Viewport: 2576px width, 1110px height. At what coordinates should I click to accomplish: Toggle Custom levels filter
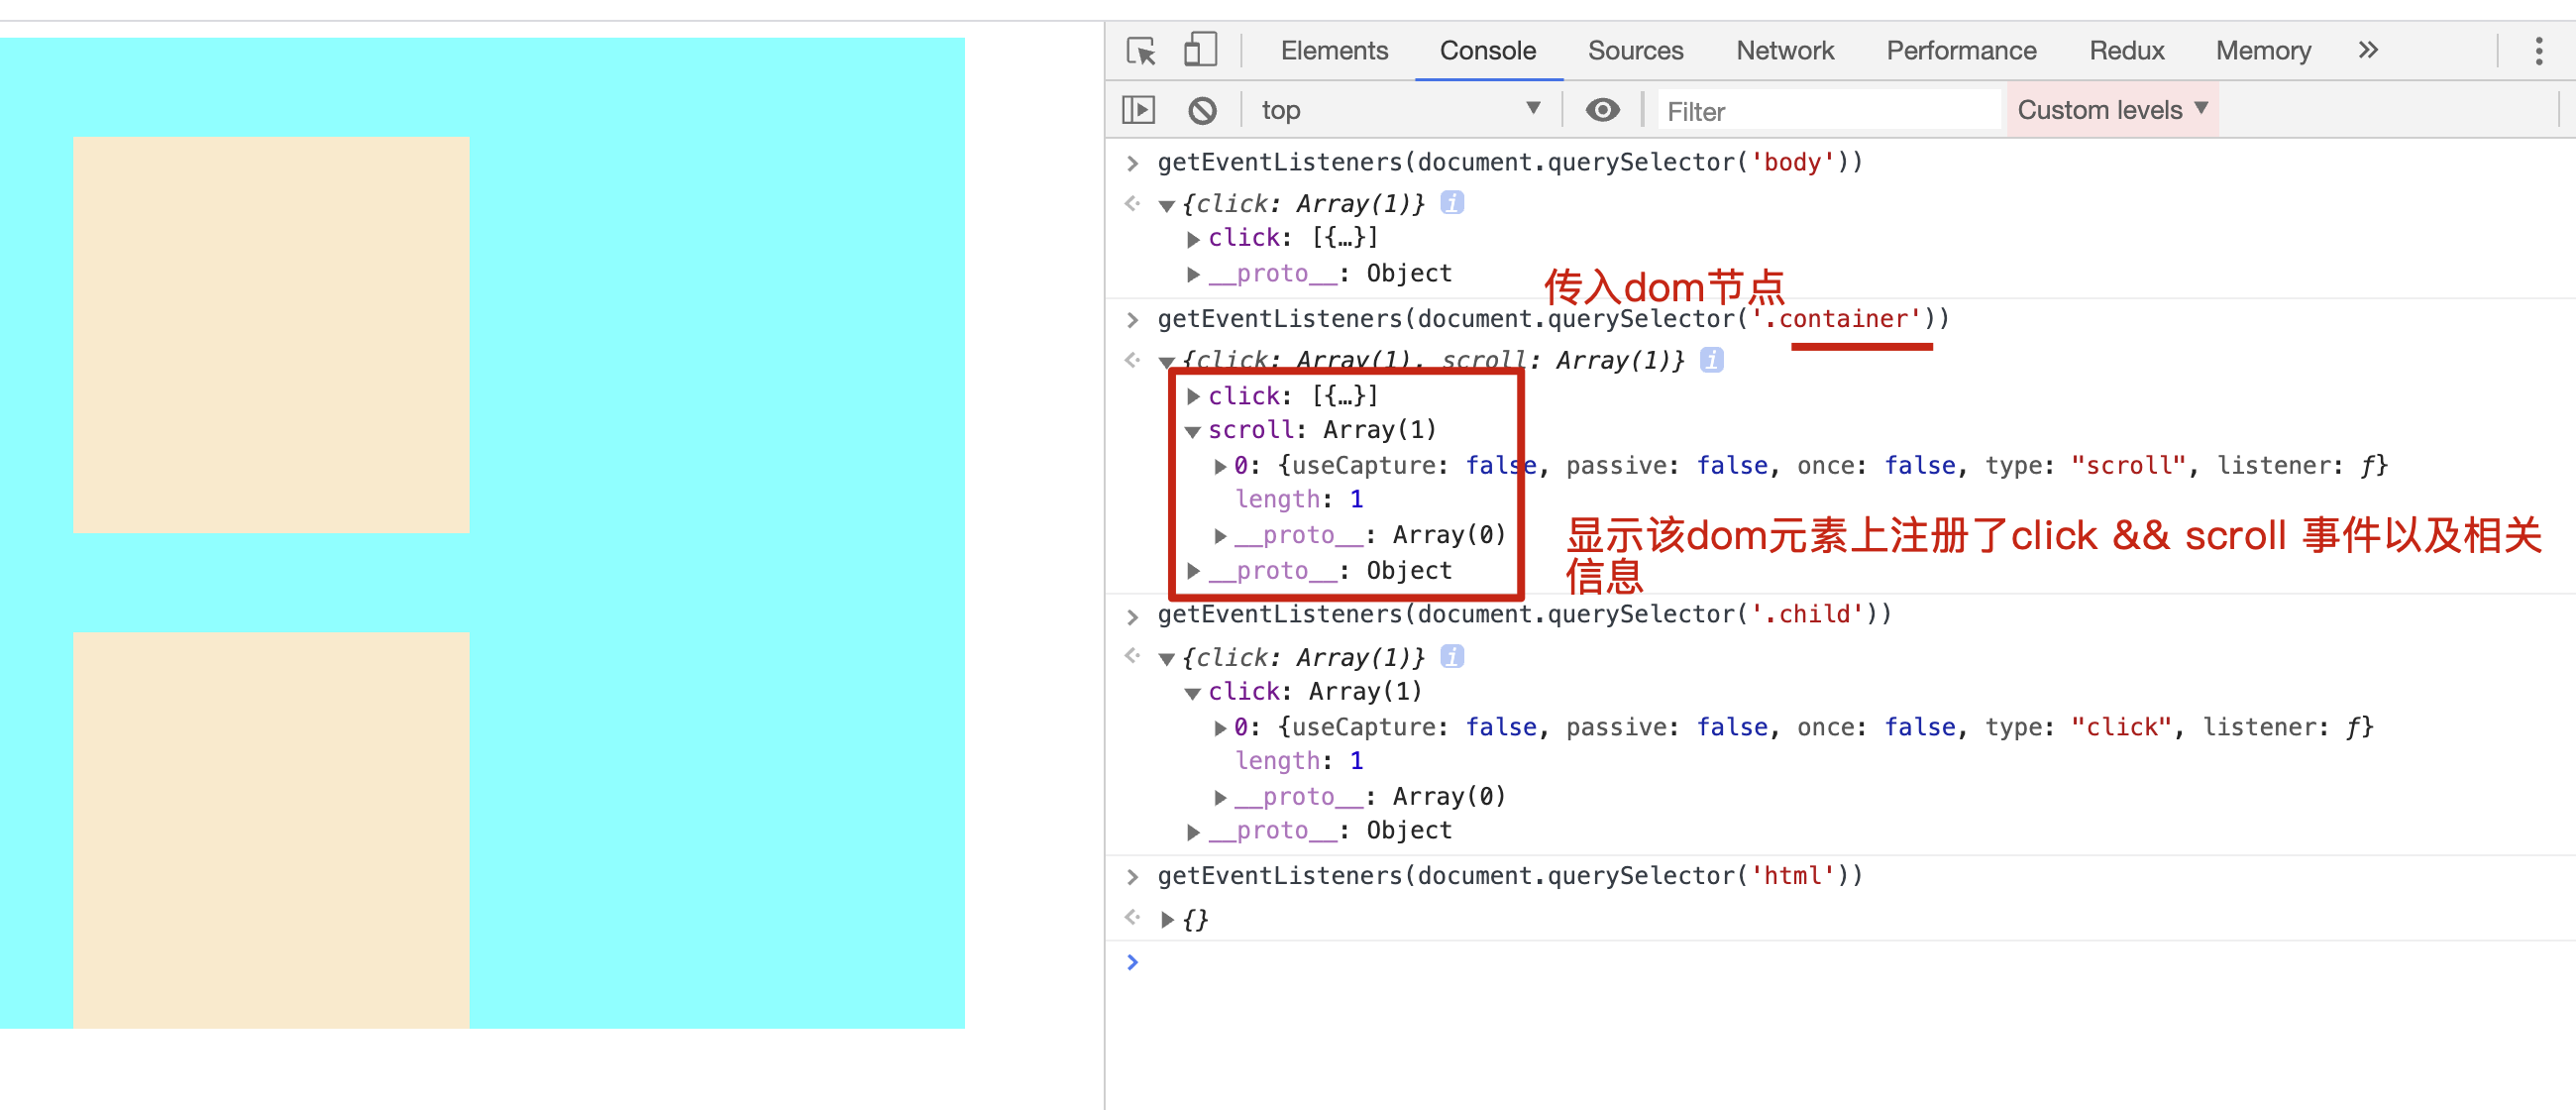coord(2110,110)
